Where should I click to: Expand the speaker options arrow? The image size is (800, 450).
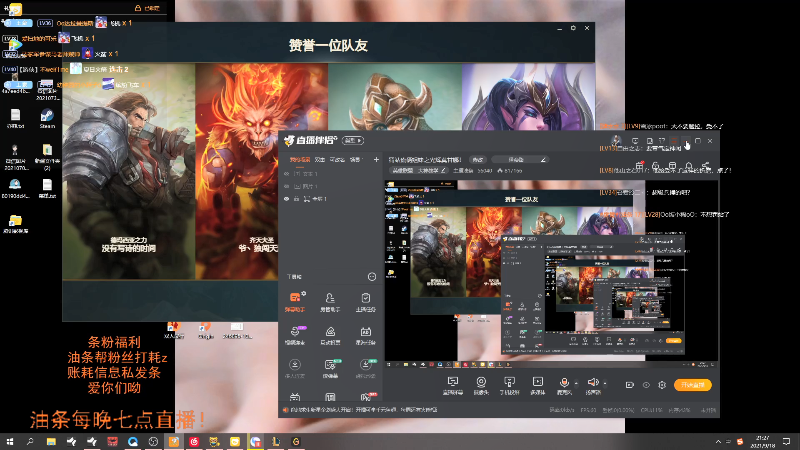pos(605,383)
